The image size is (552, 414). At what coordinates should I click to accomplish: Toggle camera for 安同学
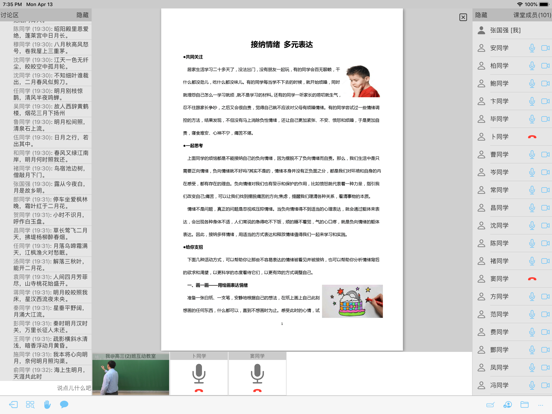coord(545,48)
